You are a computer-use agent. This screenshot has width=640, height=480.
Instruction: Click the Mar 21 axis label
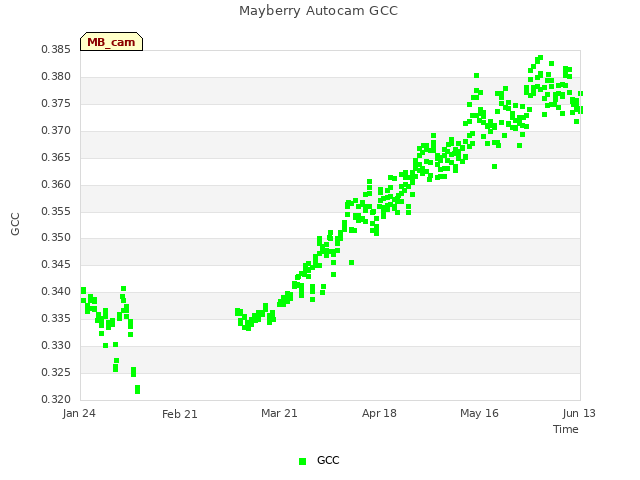point(279,413)
